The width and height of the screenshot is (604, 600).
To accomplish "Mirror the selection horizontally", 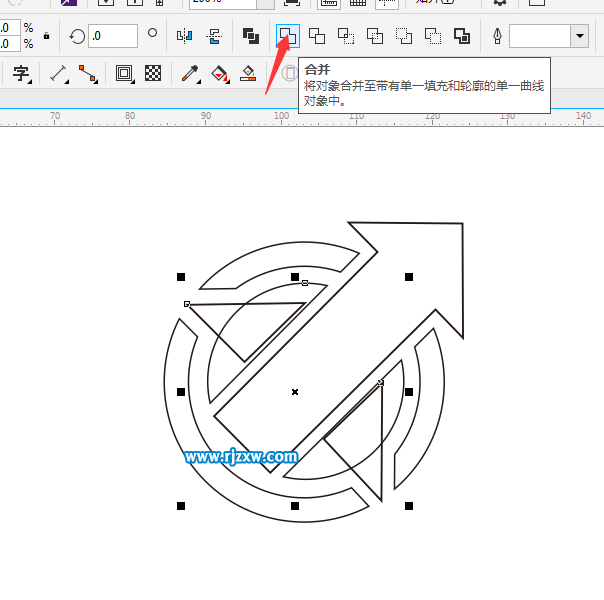I will click(184, 36).
